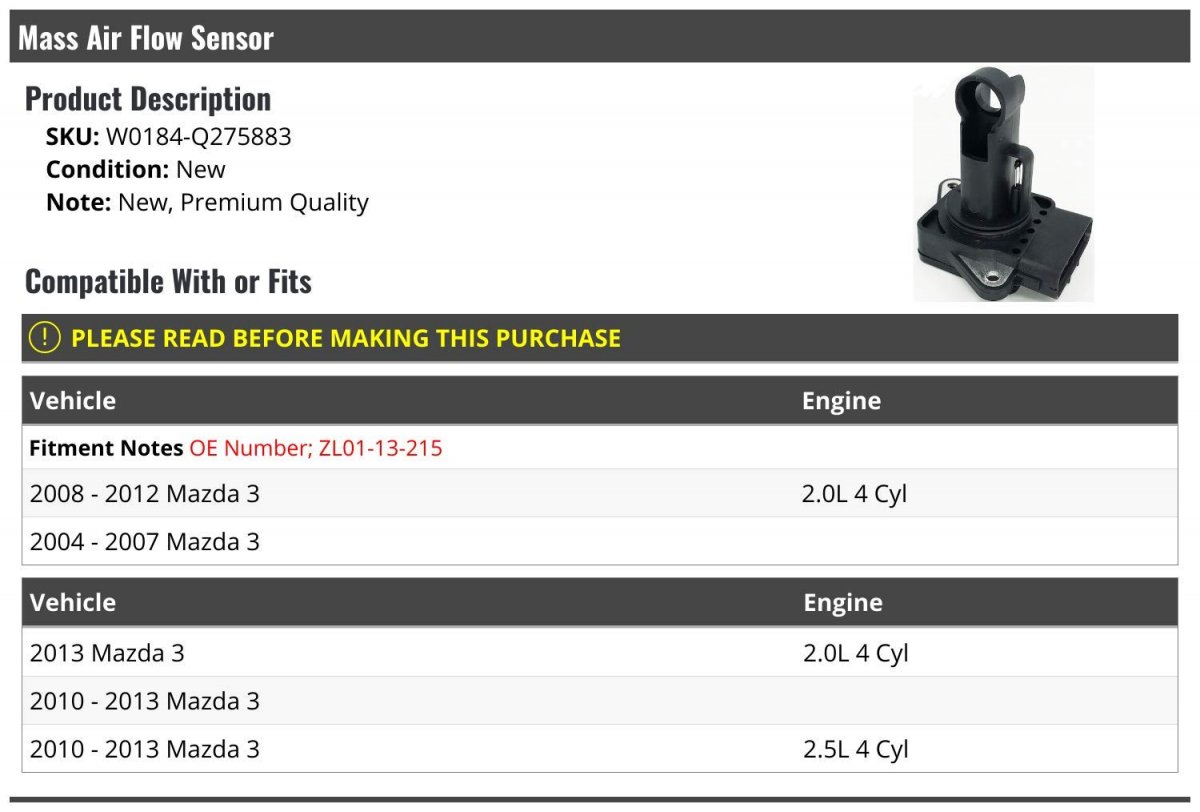Click the Condition: New line
The height and width of the screenshot is (812, 1200).
pyautogui.click(x=136, y=170)
